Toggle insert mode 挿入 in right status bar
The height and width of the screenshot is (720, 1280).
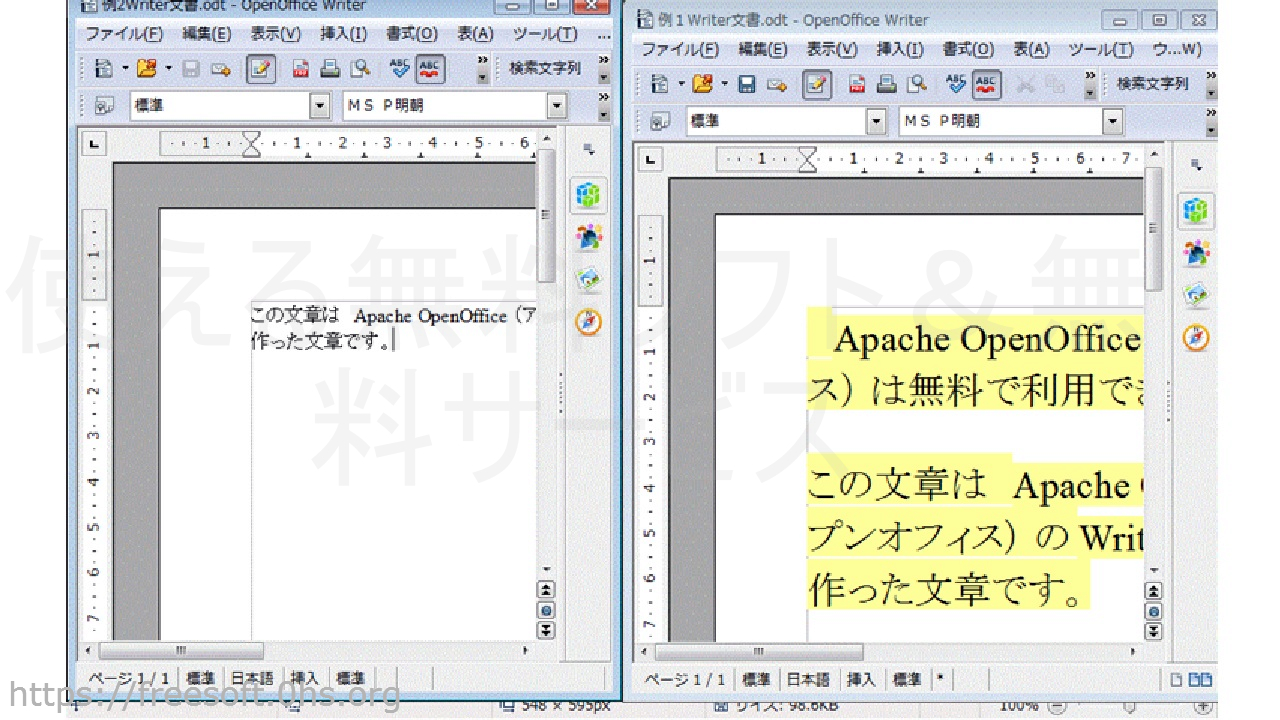coord(860,680)
